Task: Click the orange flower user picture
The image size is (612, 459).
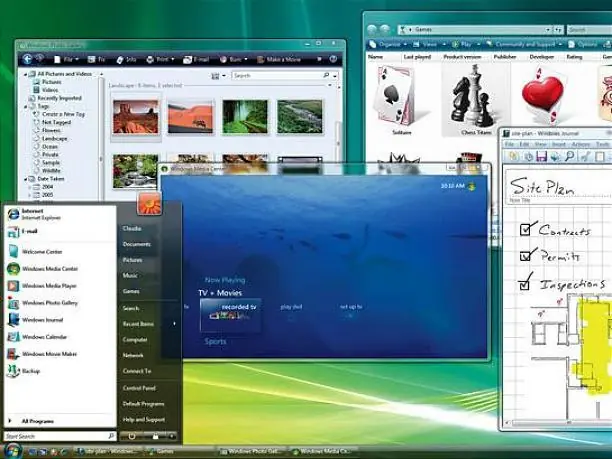Action: (149, 203)
